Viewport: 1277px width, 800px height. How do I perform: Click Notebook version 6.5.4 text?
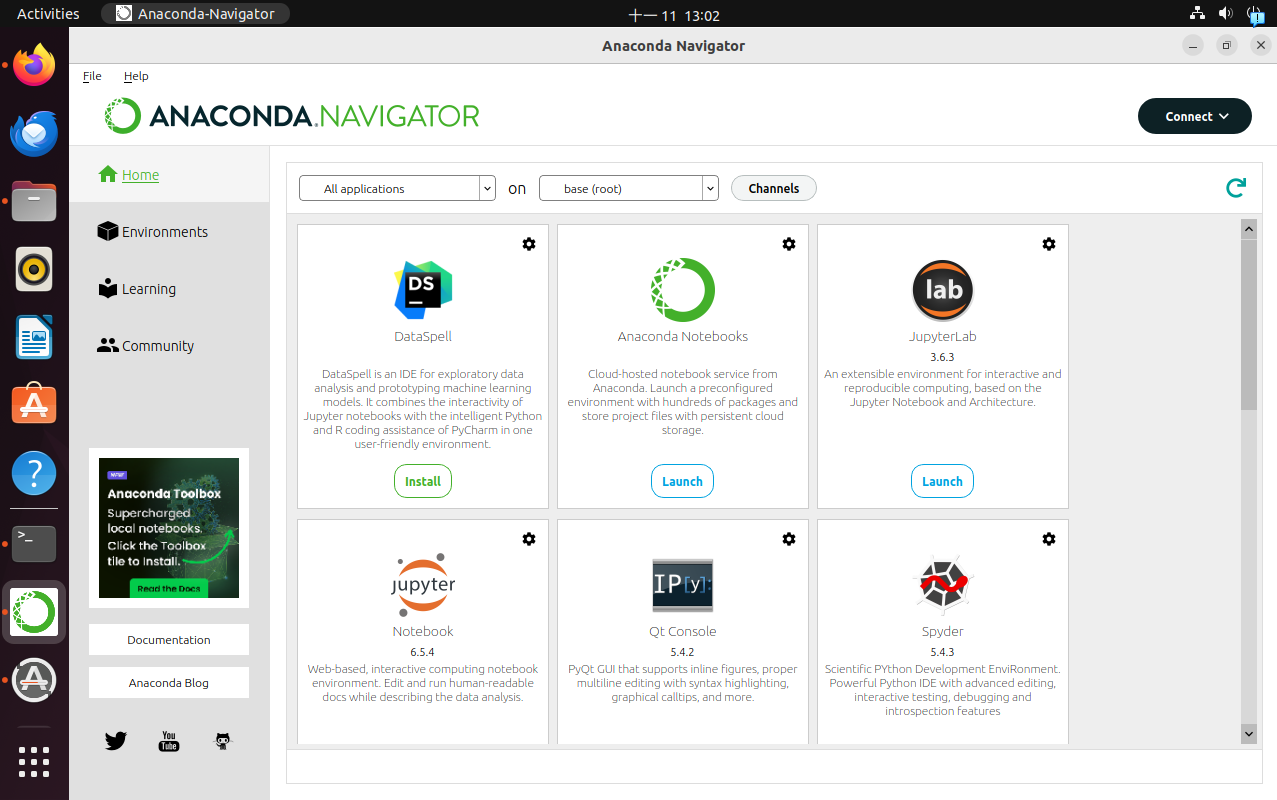point(423,651)
